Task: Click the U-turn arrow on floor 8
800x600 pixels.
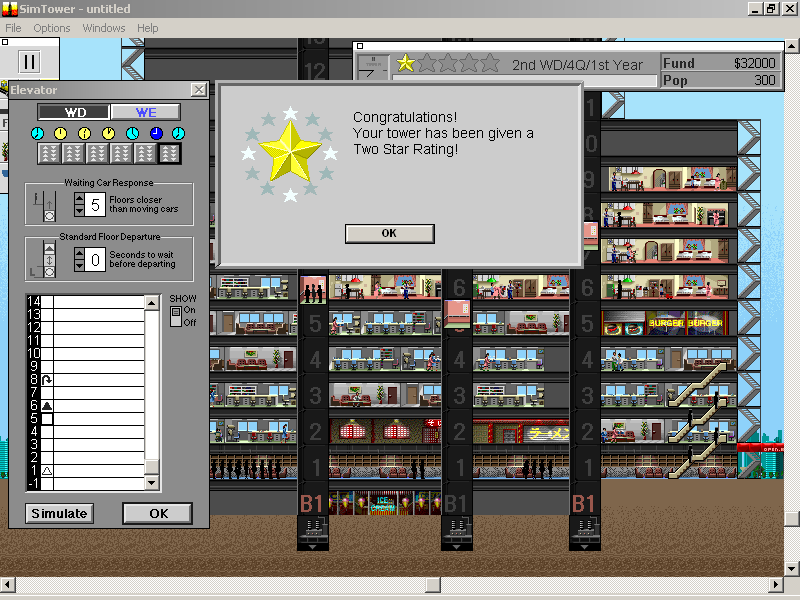Action: (47, 380)
